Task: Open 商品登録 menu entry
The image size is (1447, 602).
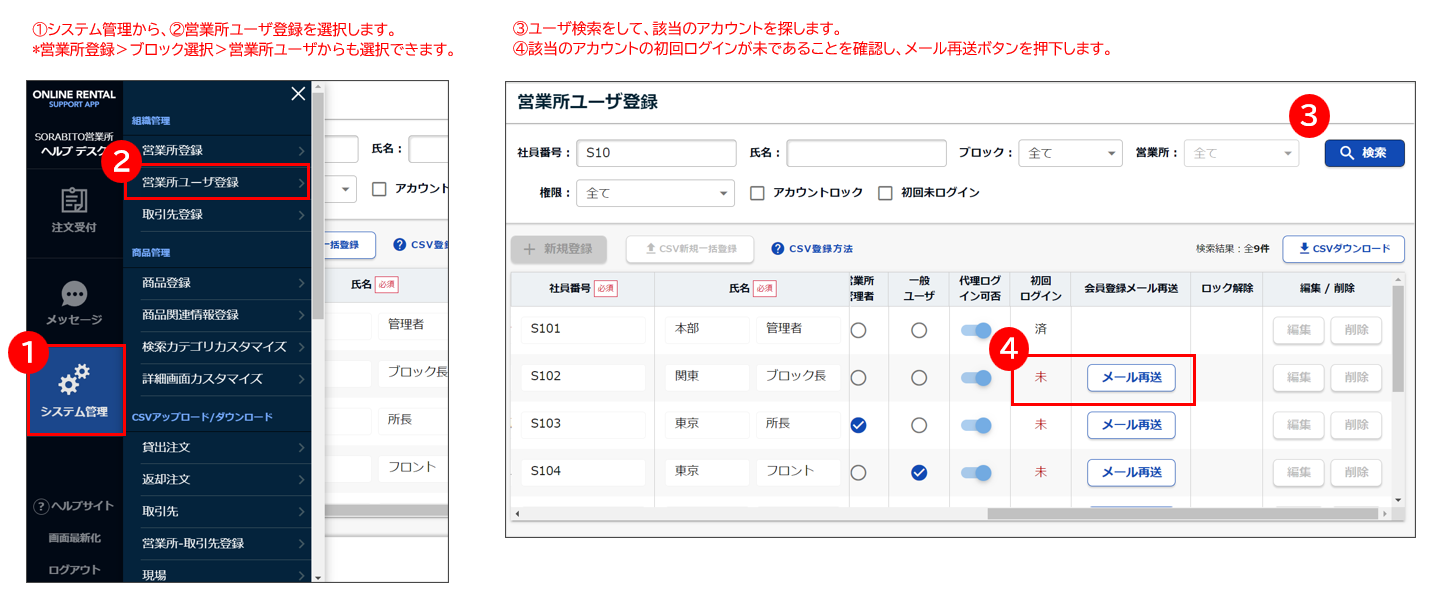Action: click(217, 283)
